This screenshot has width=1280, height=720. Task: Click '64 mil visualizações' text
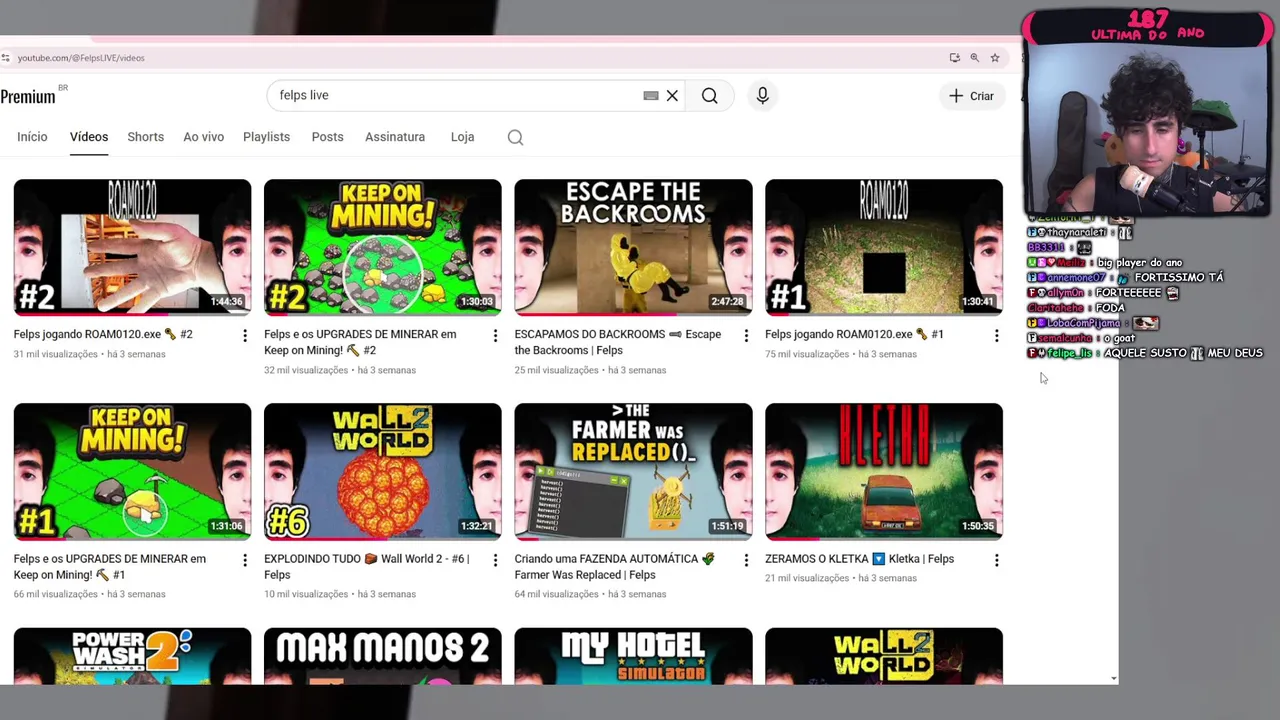pos(557,594)
